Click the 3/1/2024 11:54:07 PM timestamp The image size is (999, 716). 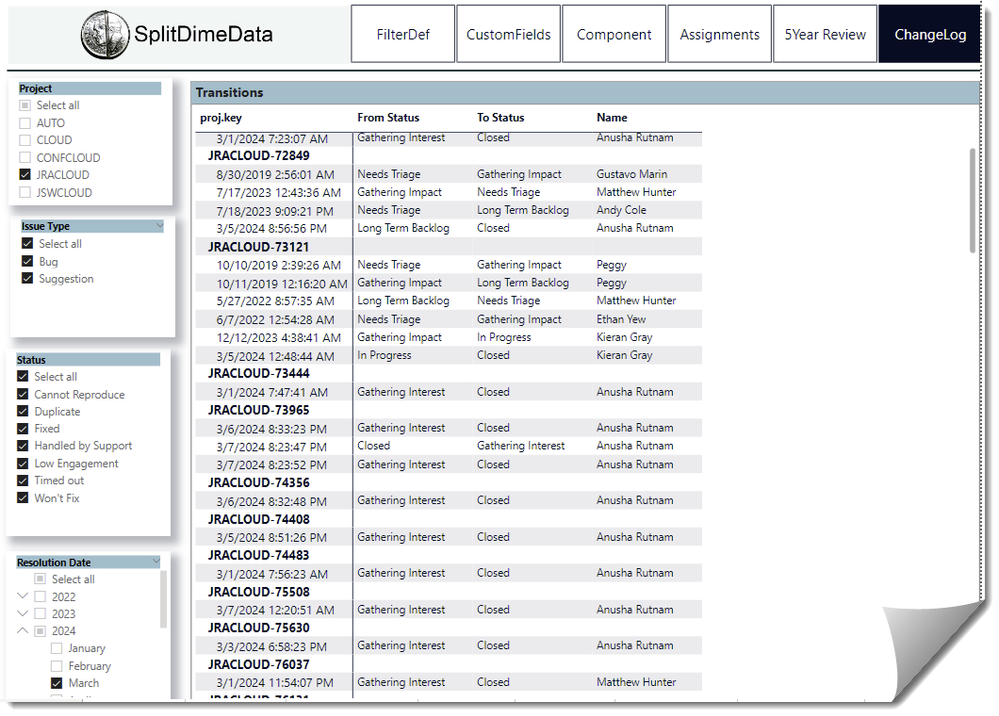275,683
